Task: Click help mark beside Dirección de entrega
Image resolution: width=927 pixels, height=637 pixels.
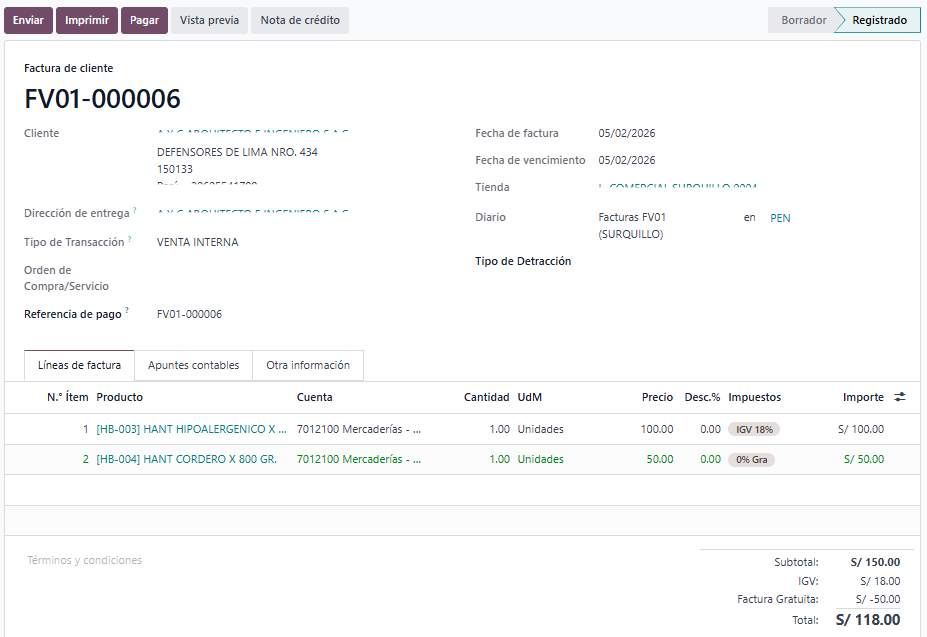Action: coord(135,210)
